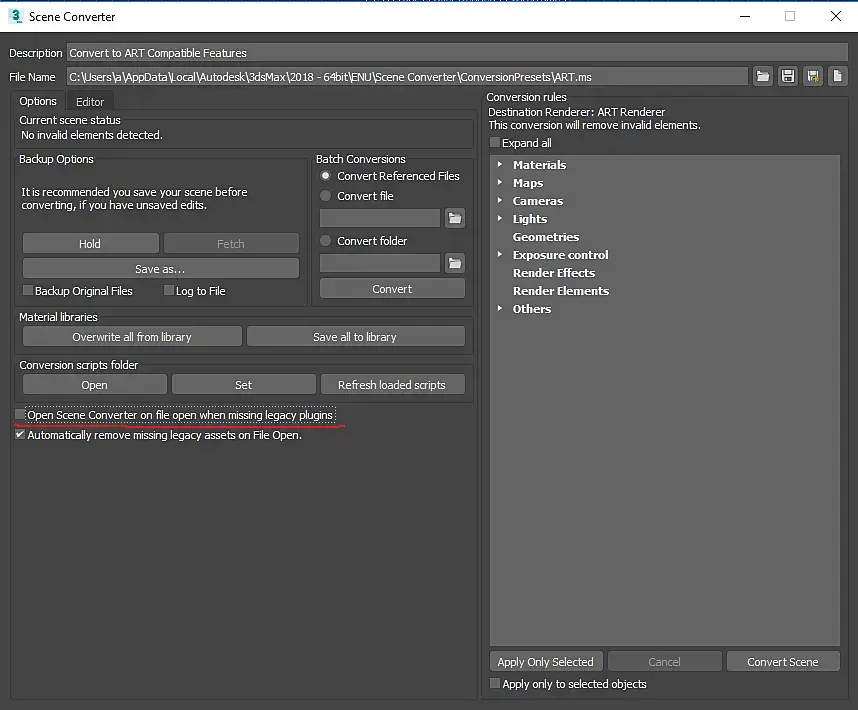
Task: Select the Exposure control label in rules tree
Action: 560,255
